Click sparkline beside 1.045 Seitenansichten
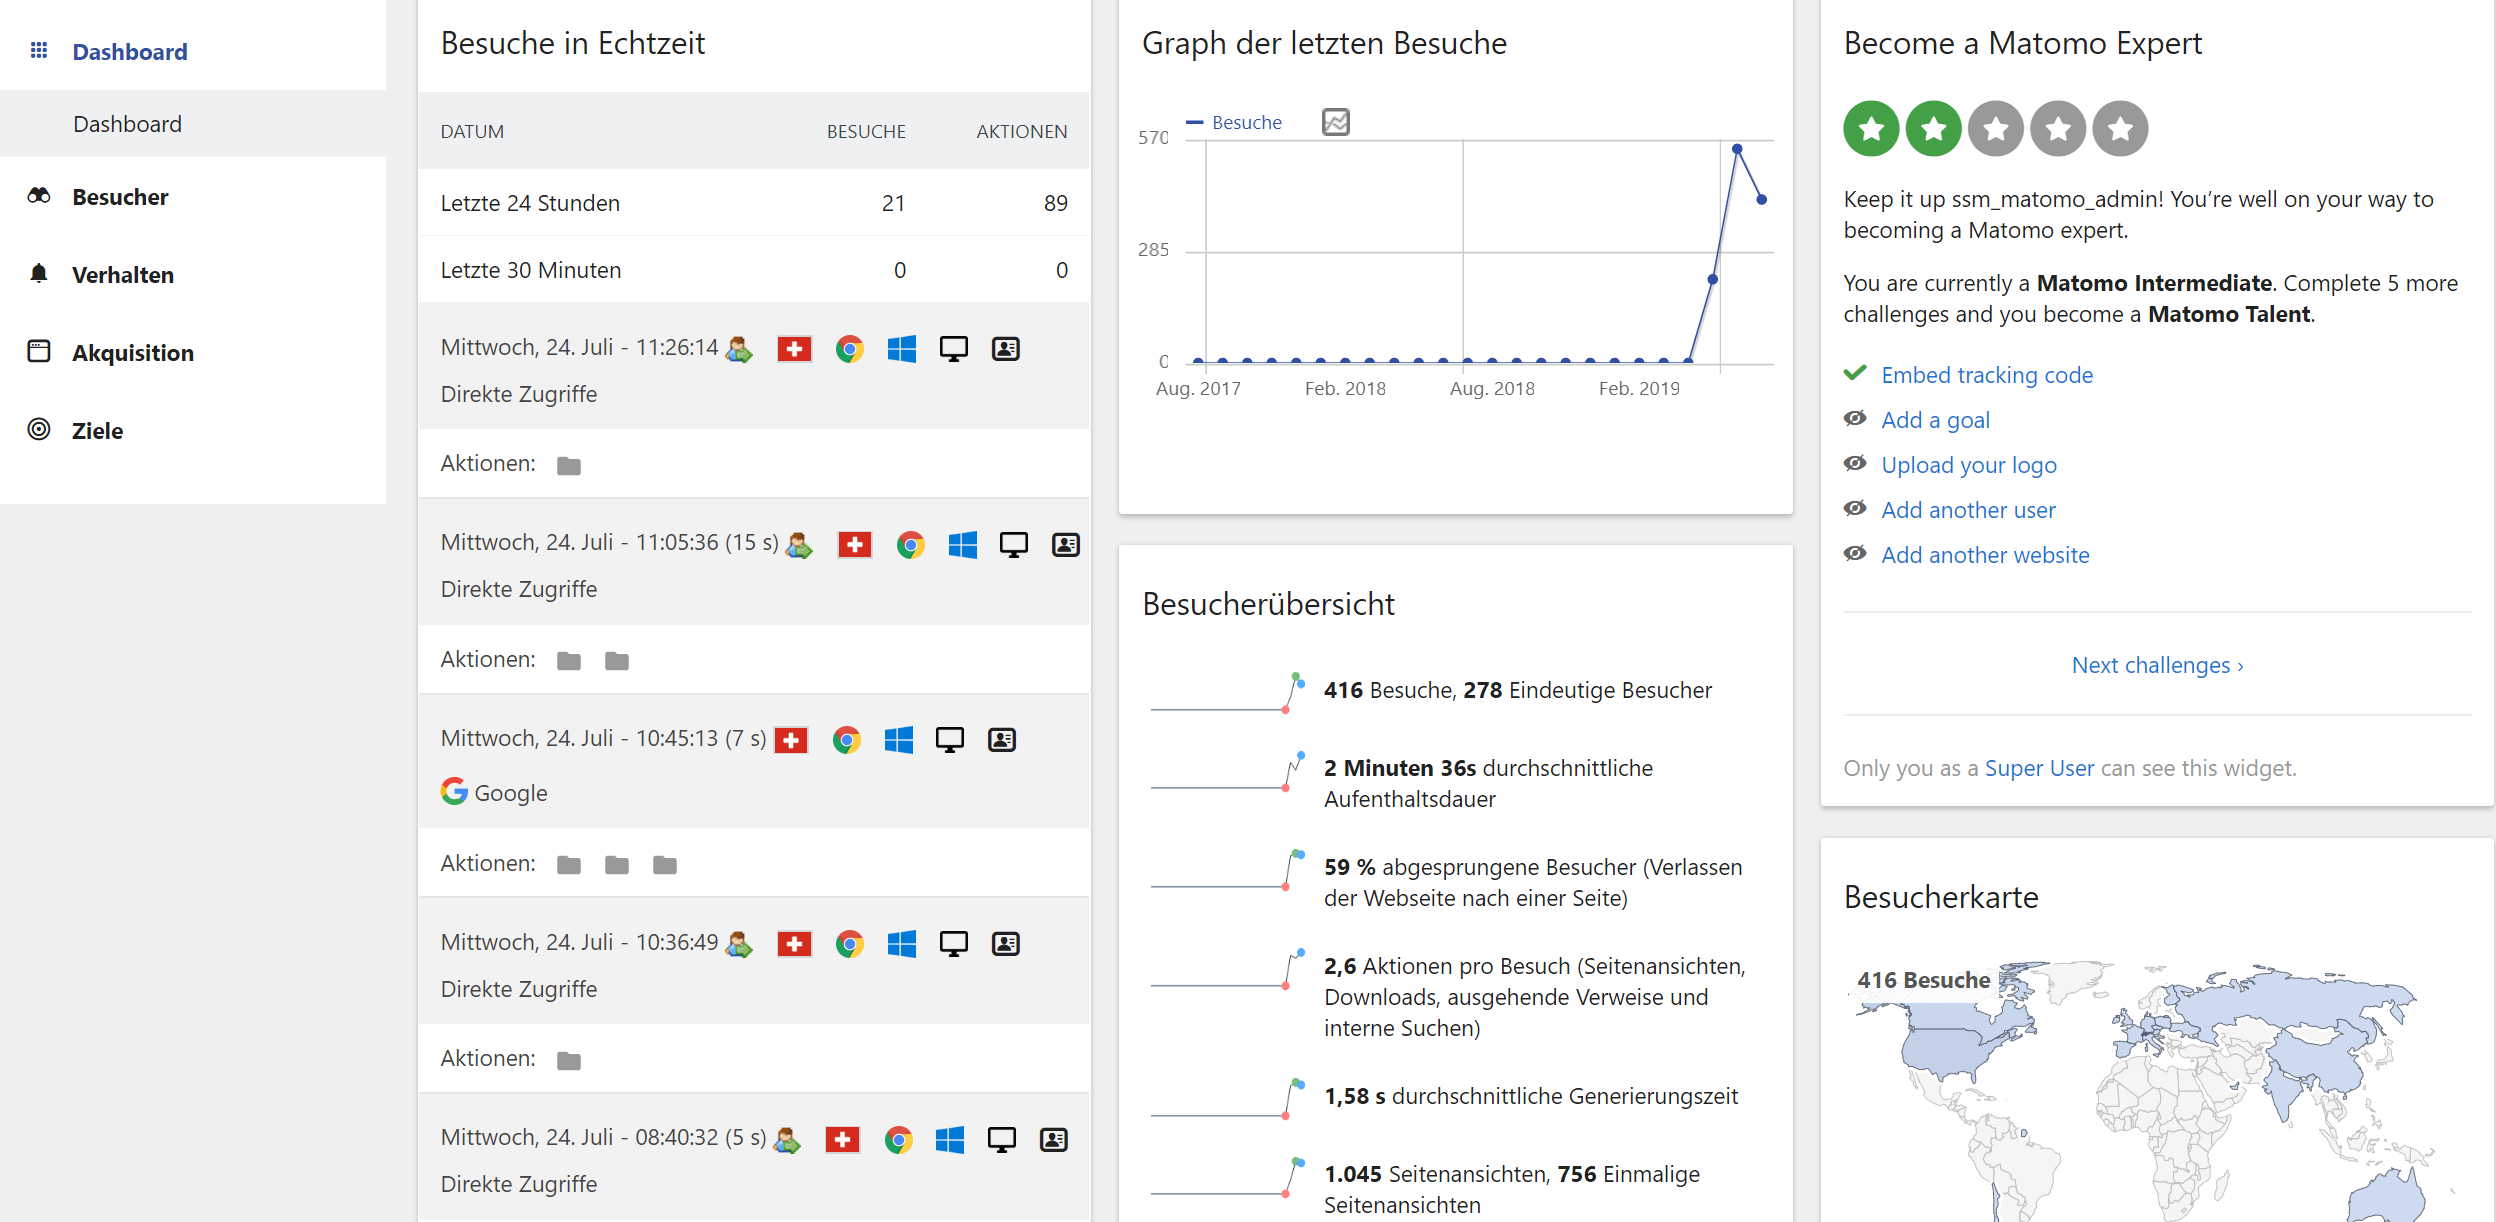 tap(1228, 1176)
